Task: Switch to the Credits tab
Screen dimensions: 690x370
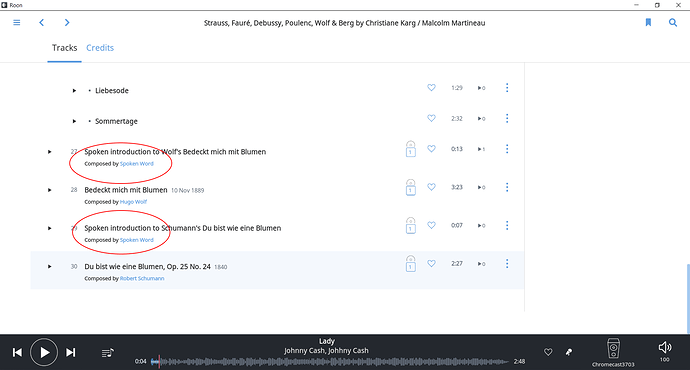Action: coord(100,48)
